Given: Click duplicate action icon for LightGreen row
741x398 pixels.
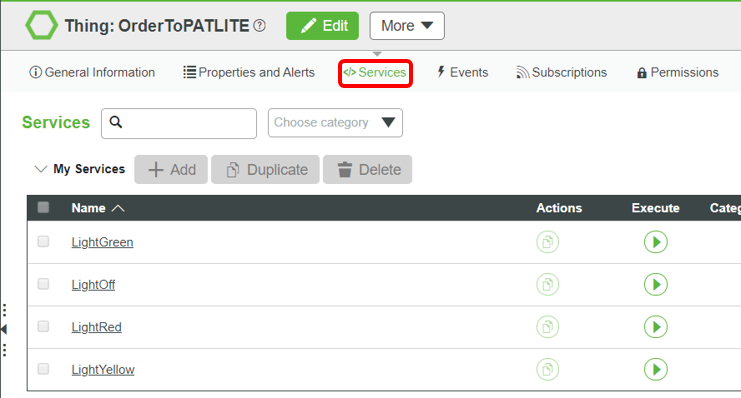Looking at the screenshot, I should pyautogui.click(x=548, y=242).
